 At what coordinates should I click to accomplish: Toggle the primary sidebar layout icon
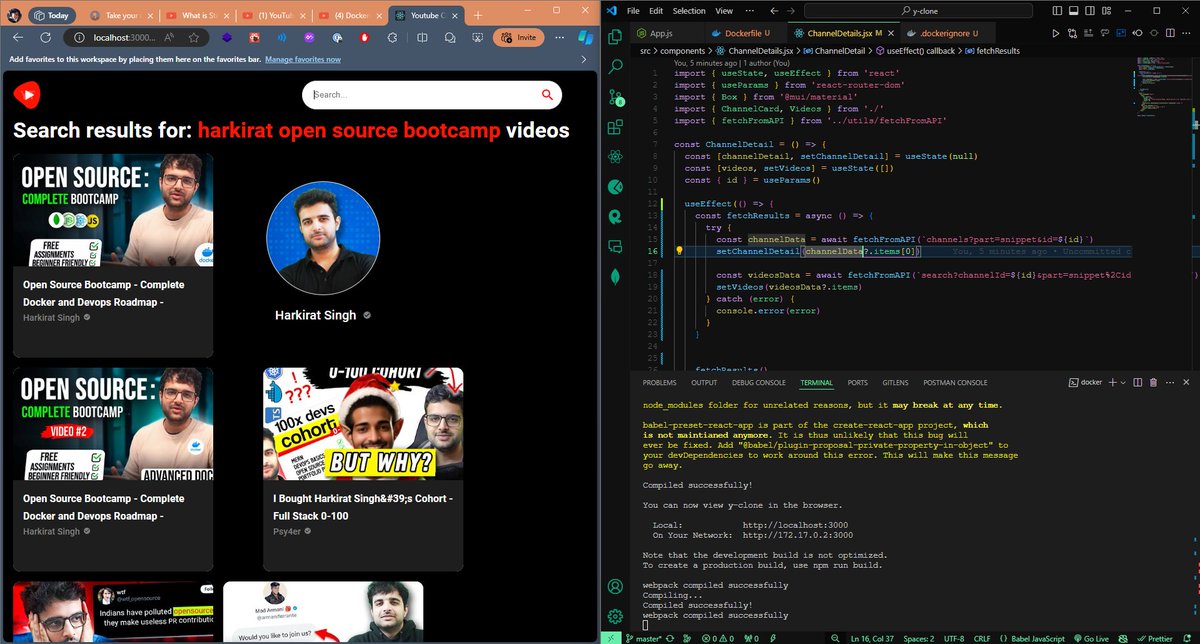point(1058,10)
